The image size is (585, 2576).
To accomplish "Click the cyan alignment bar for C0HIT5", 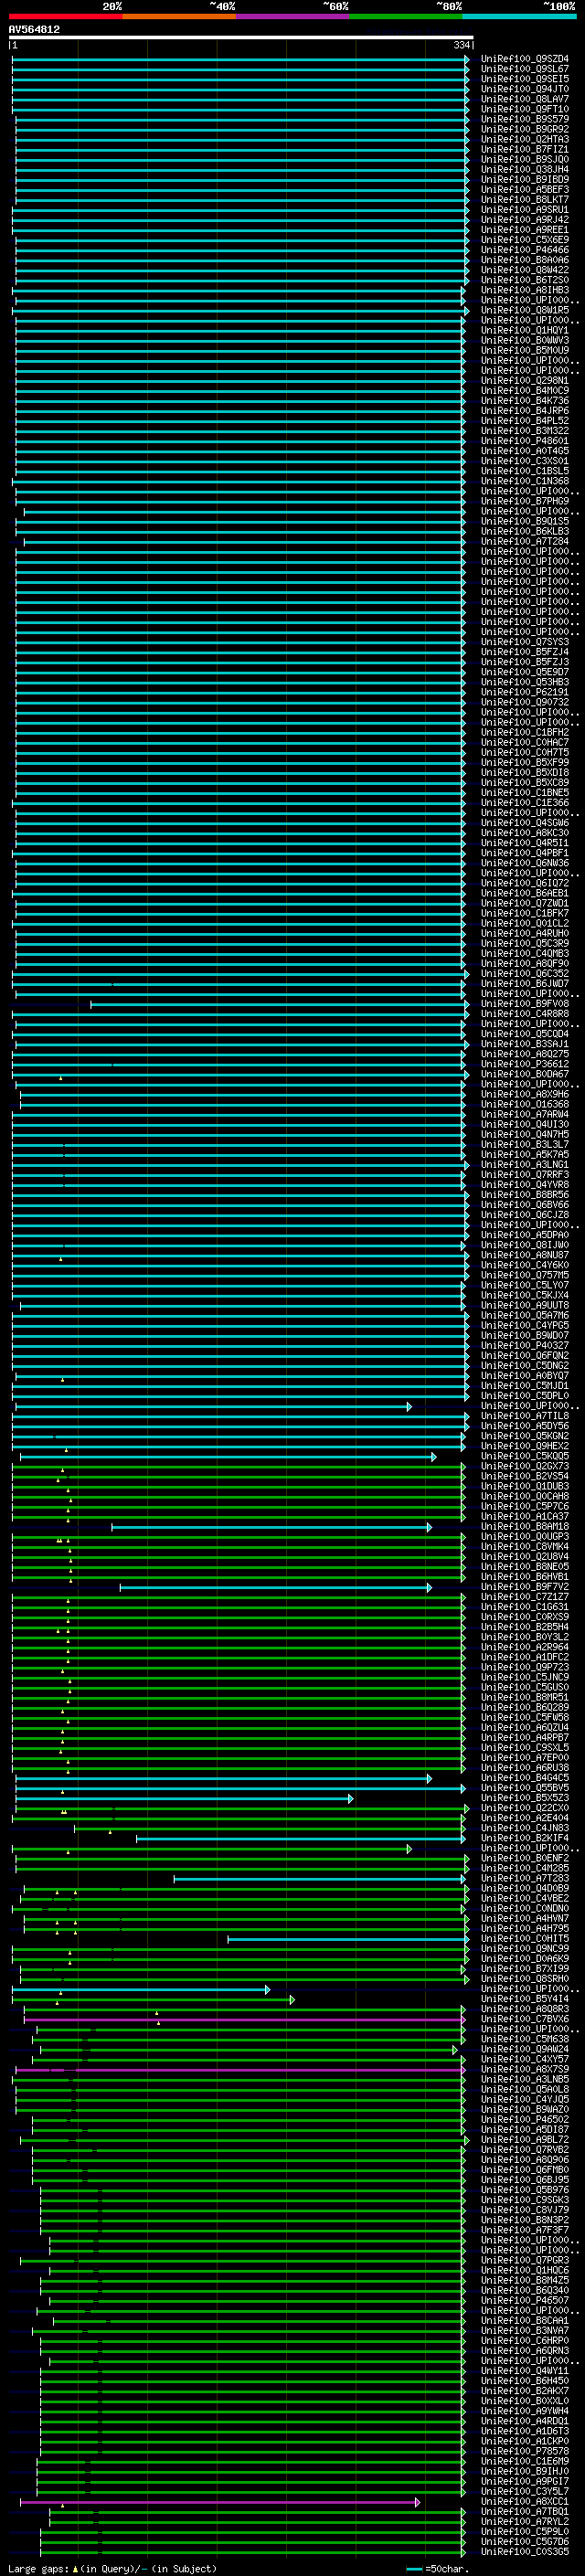I will [x=348, y=1940].
